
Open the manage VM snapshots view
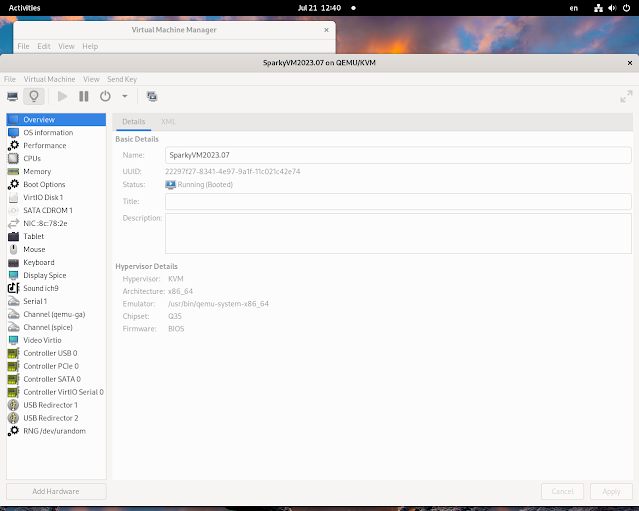152,97
